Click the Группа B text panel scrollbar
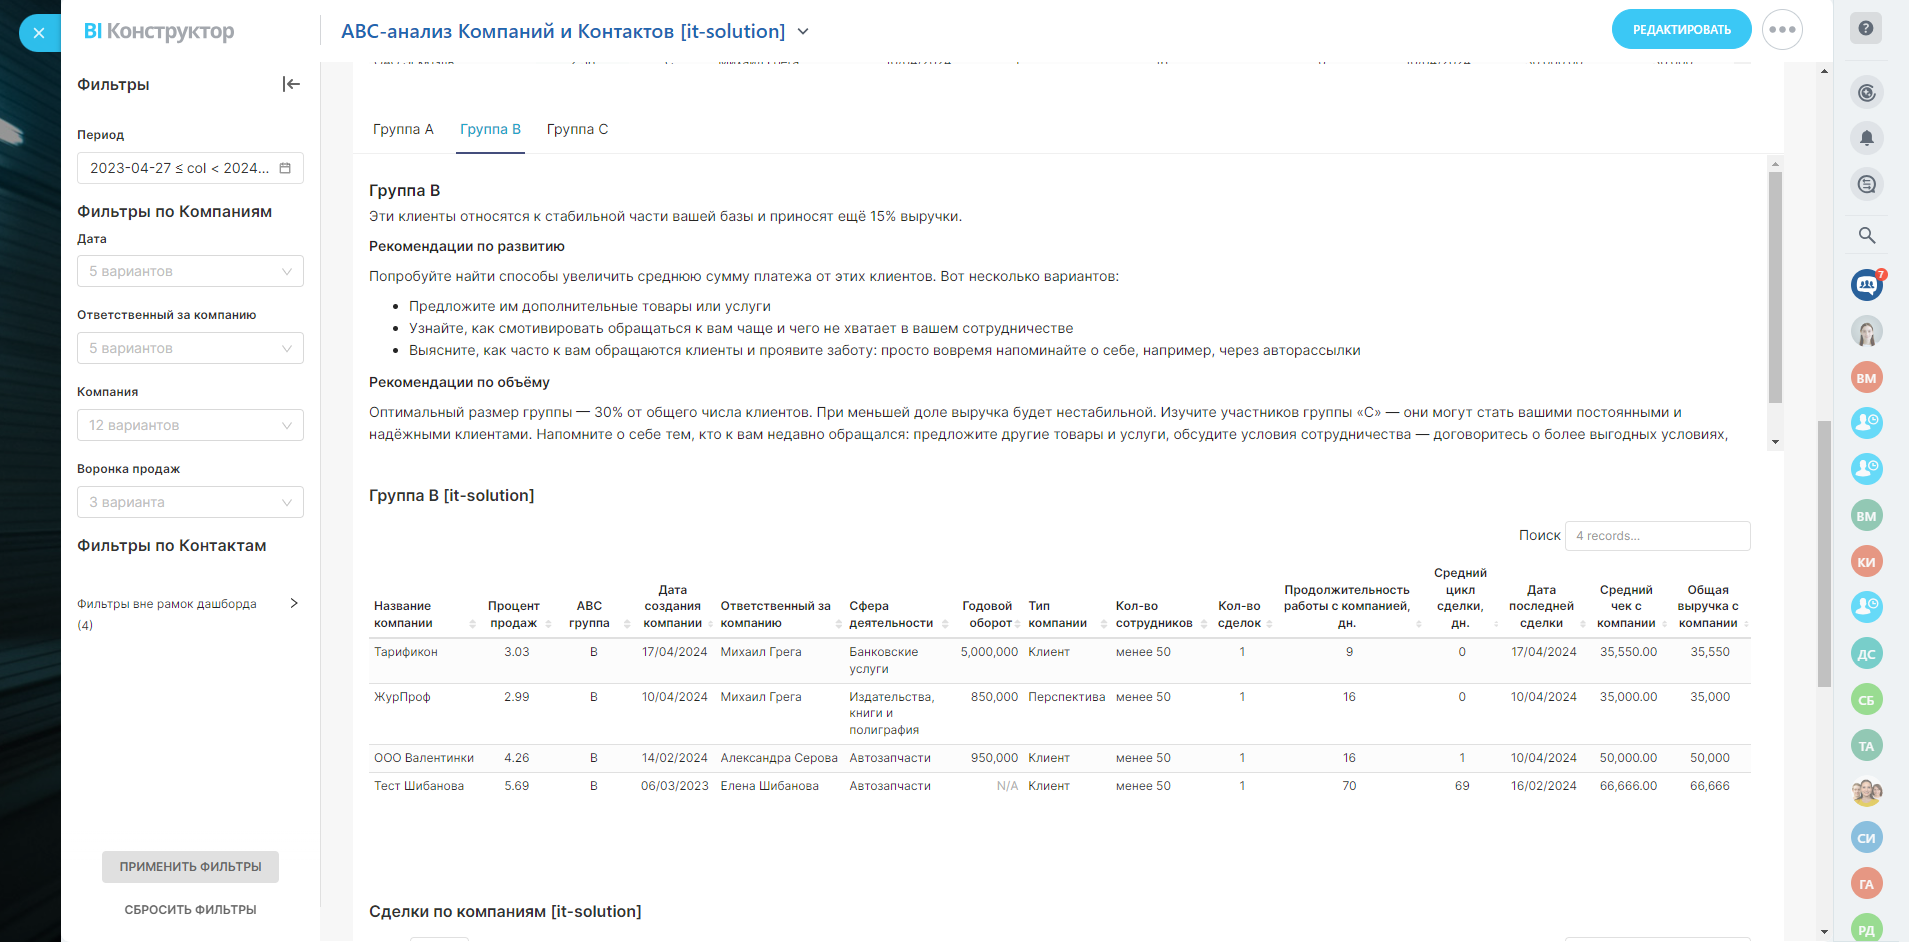The image size is (1909, 942). (1775, 287)
